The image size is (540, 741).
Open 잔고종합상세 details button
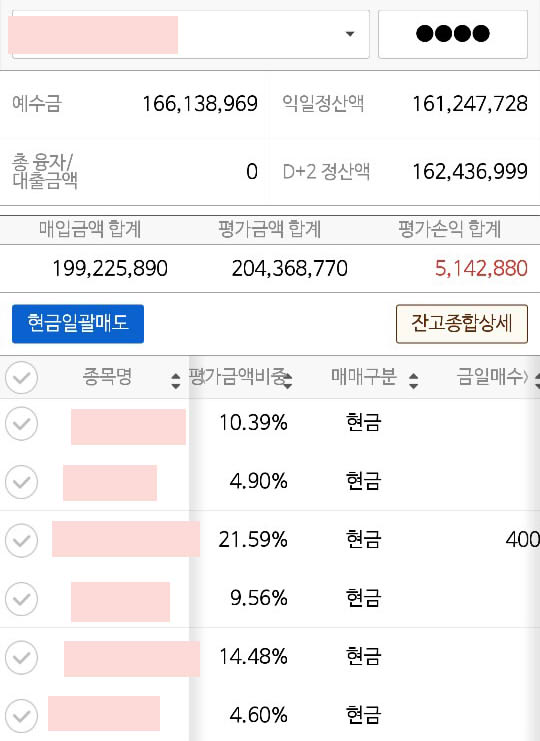(x=462, y=324)
